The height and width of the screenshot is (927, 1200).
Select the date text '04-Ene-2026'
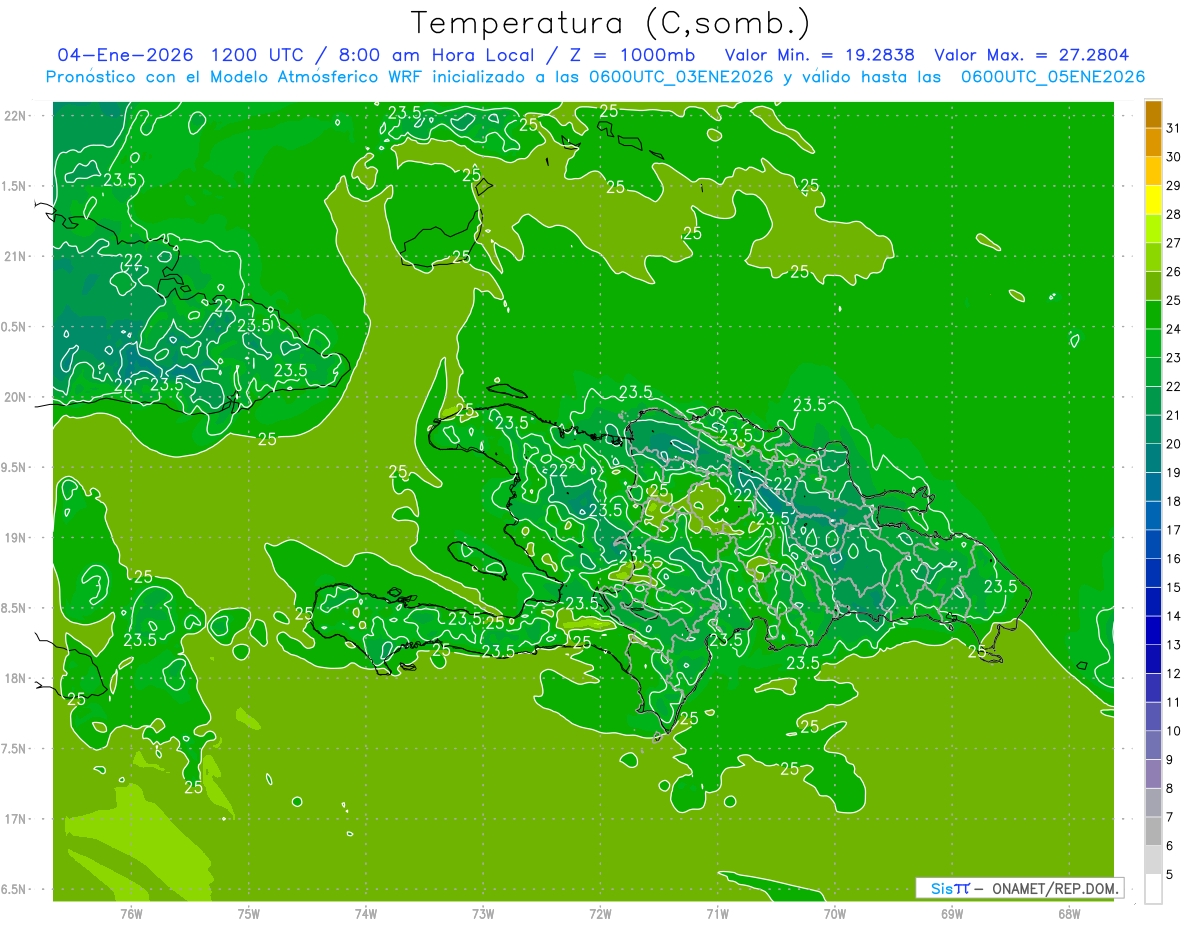tap(127, 55)
